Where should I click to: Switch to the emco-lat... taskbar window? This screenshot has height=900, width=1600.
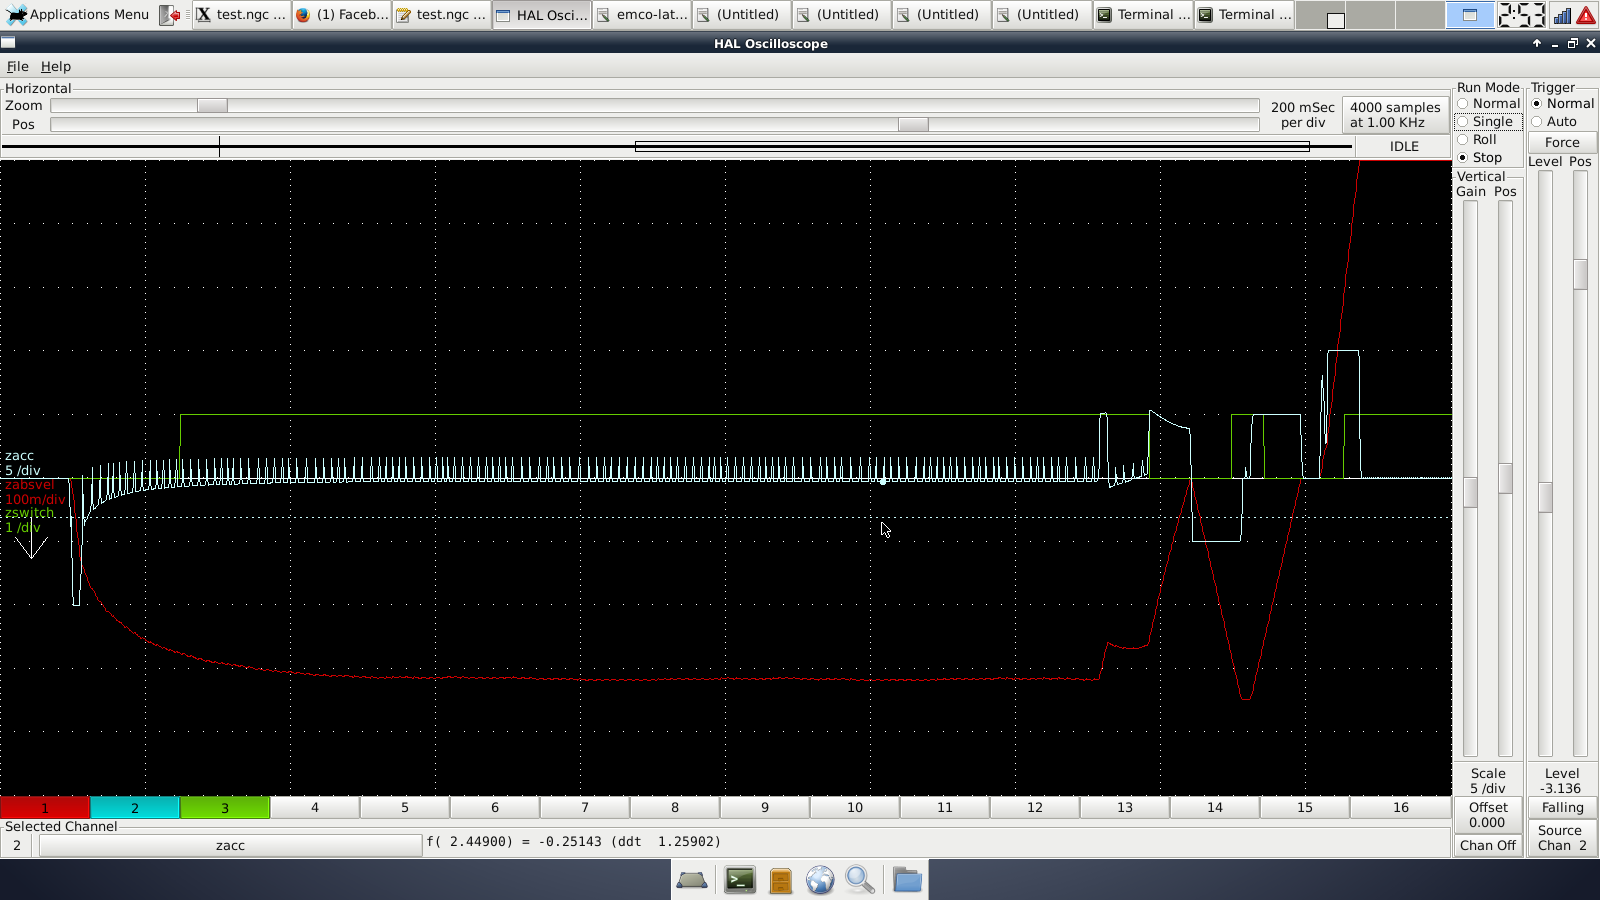[641, 15]
